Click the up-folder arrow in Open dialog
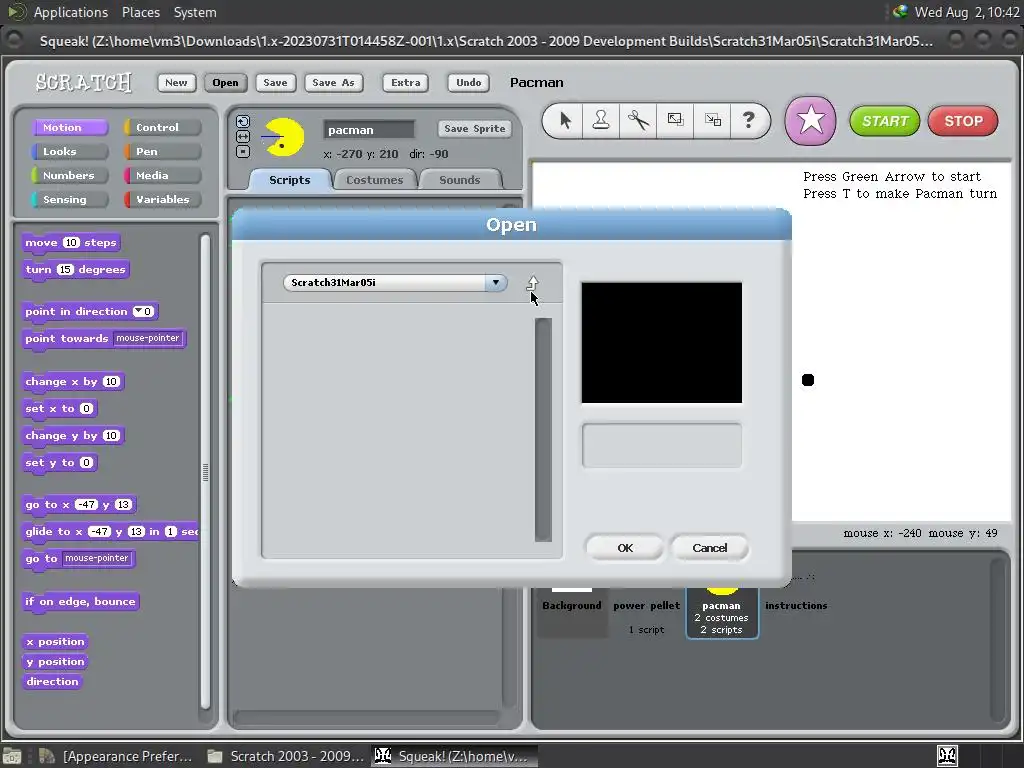1024x768 pixels. (x=533, y=282)
